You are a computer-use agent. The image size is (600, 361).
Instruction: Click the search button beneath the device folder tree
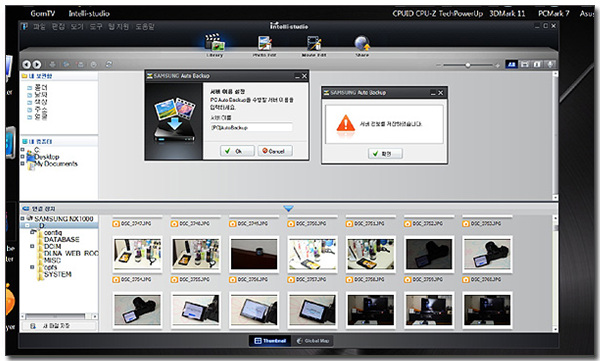pyautogui.click(x=58, y=326)
